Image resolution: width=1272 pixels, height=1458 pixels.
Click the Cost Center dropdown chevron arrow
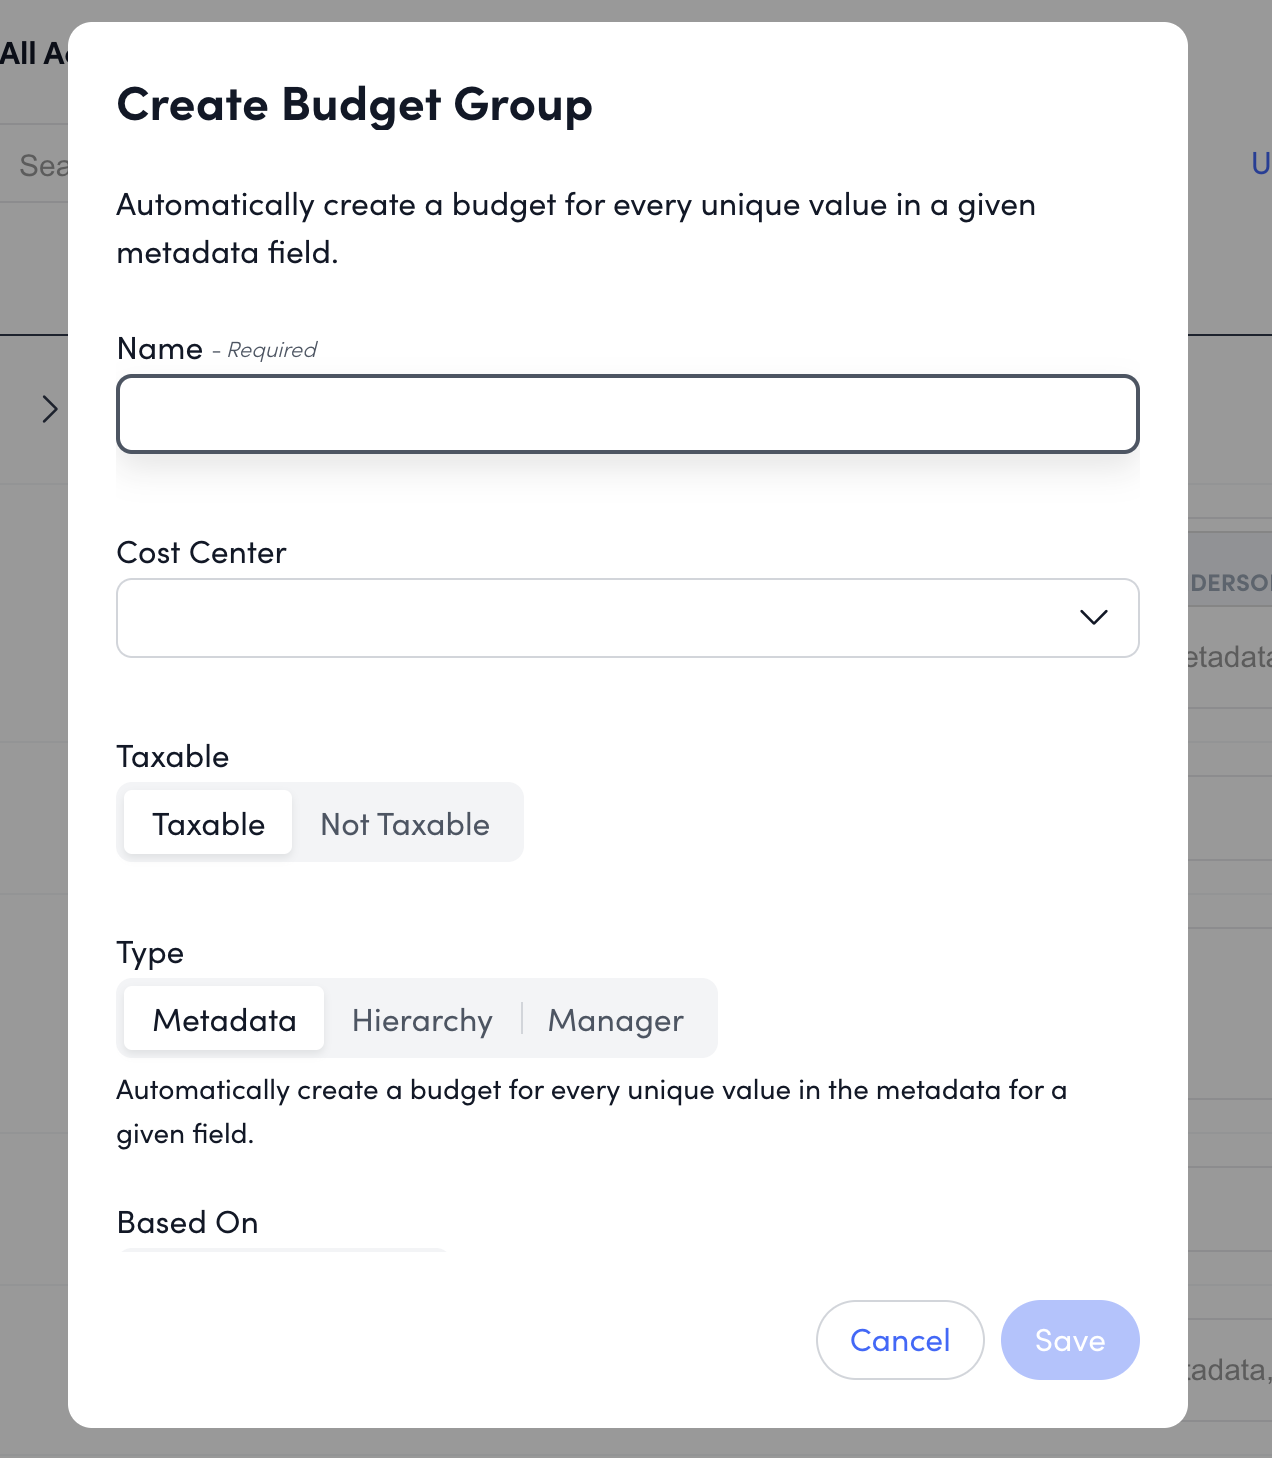1093,617
